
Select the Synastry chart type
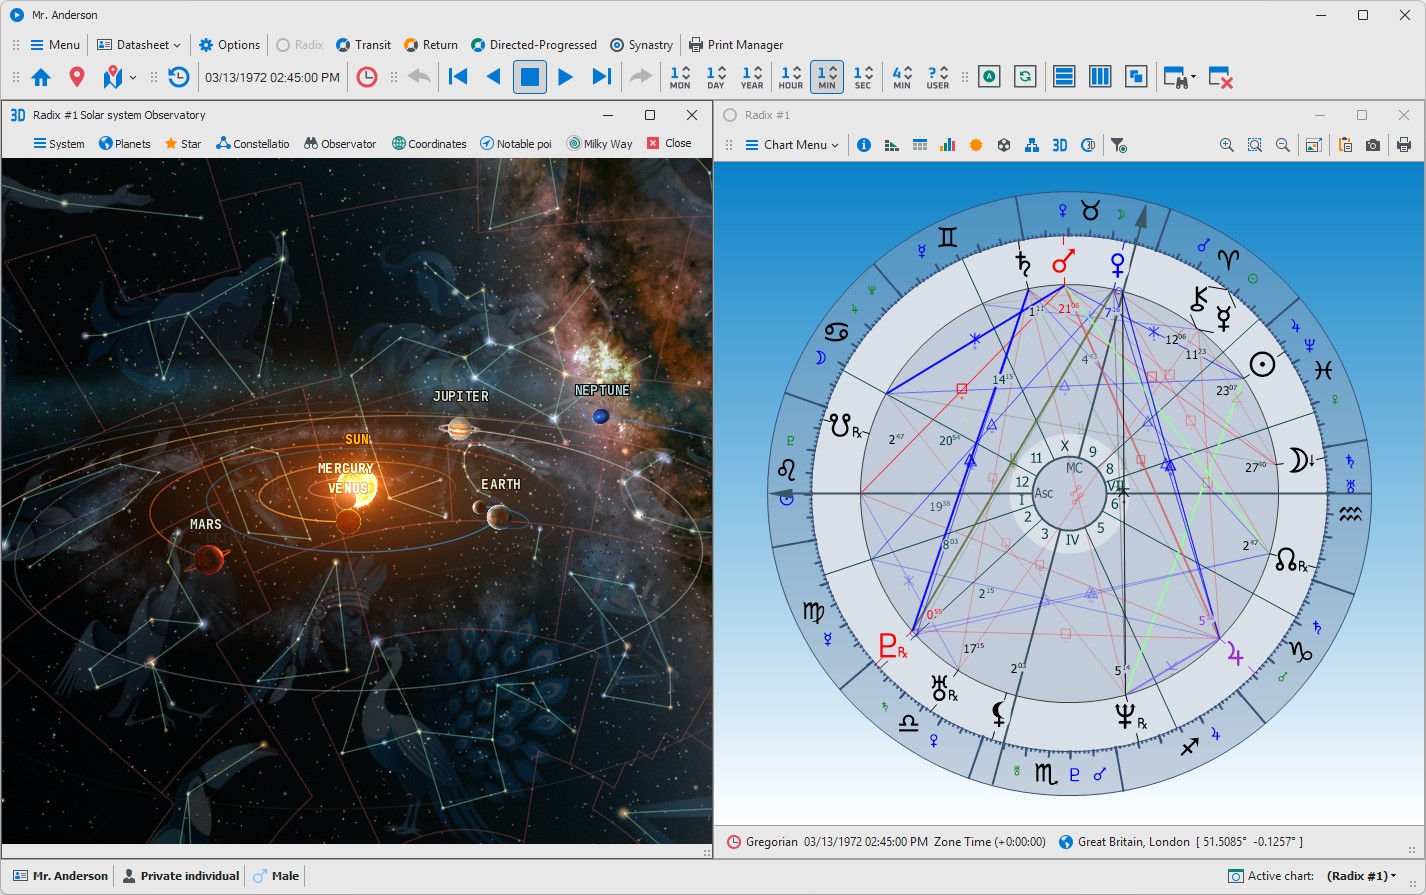pyautogui.click(x=641, y=45)
